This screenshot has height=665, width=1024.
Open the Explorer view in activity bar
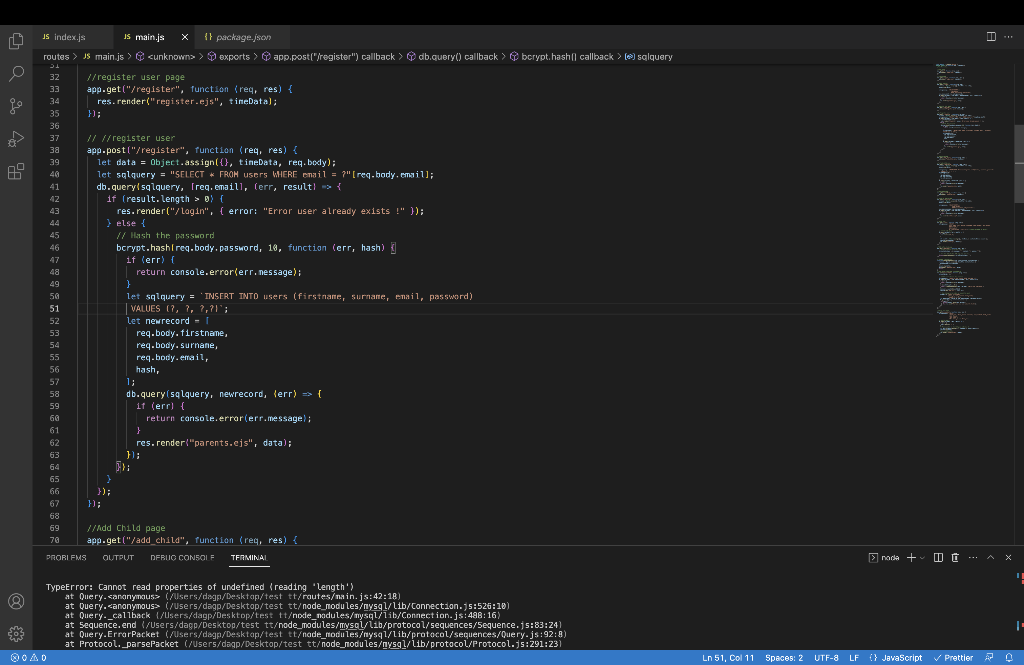(16, 41)
